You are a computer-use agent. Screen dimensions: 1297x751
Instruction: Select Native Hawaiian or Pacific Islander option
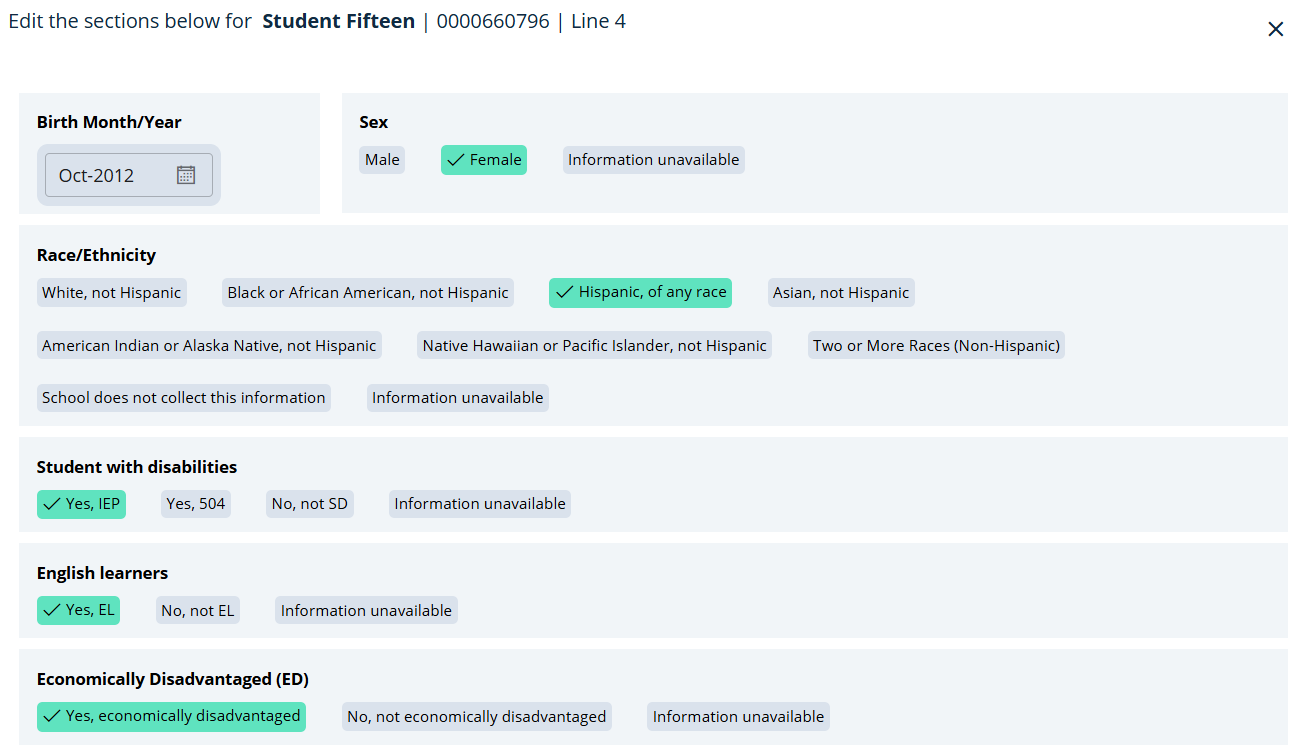594,346
